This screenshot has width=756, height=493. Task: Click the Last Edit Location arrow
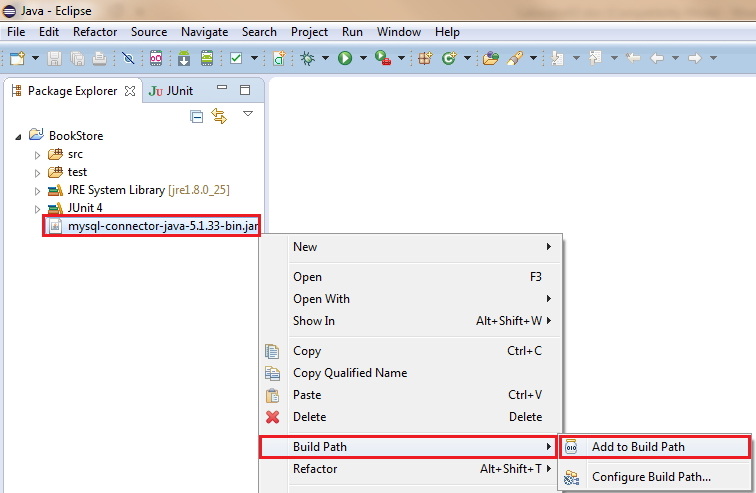coord(633,58)
